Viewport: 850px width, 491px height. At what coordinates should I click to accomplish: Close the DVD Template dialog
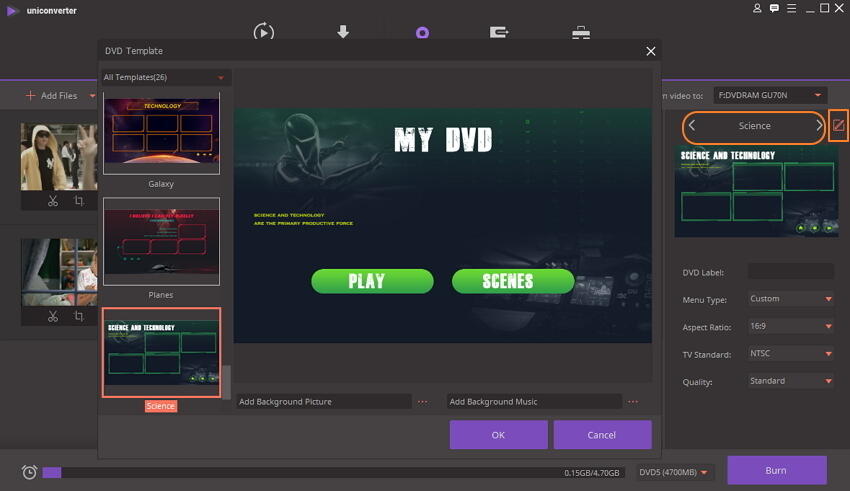(x=651, y=51)
